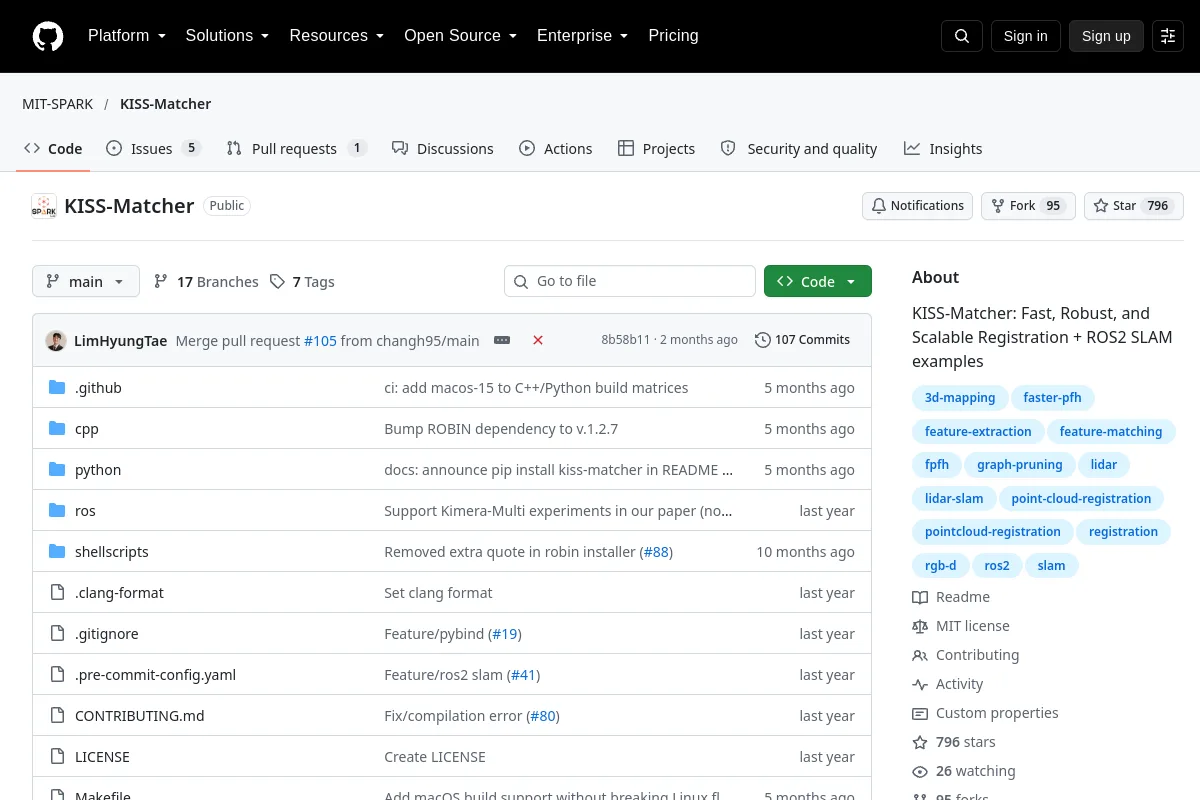Switch to the Insights tab
The image size is (1200, 800).
[943, 148]
